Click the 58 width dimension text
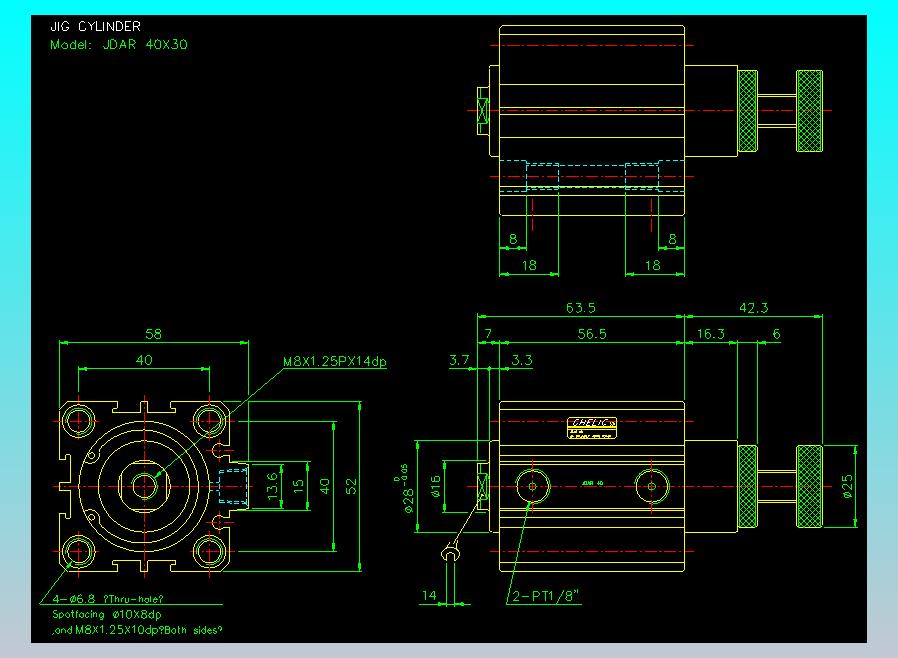Screen dimensions: 898x658 [153, 334]
